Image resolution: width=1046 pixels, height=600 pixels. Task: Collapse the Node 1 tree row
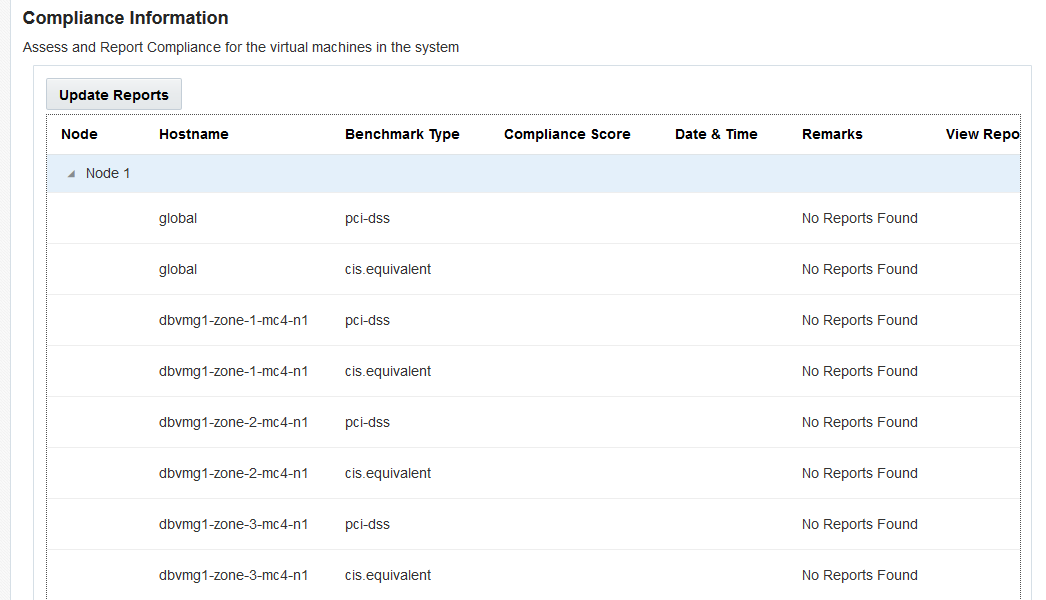pyautogui.click(x=71, y=174)
